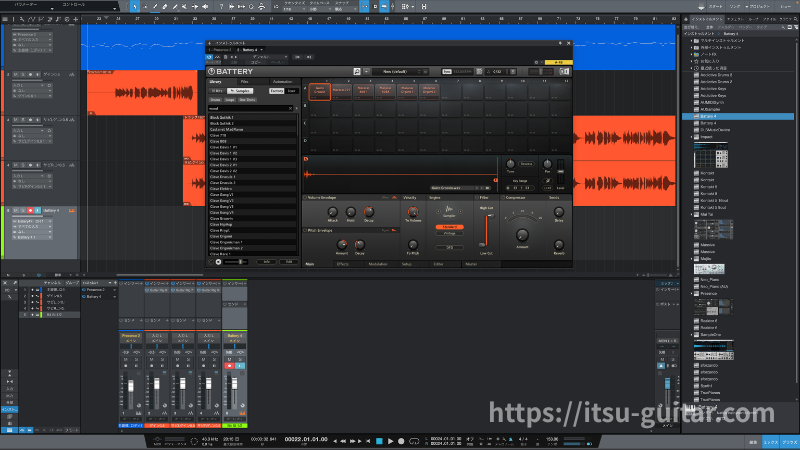Screen dimensions: 800x450
Task: Adjust the preview volume slider
Action: click(x=236, y=262)
